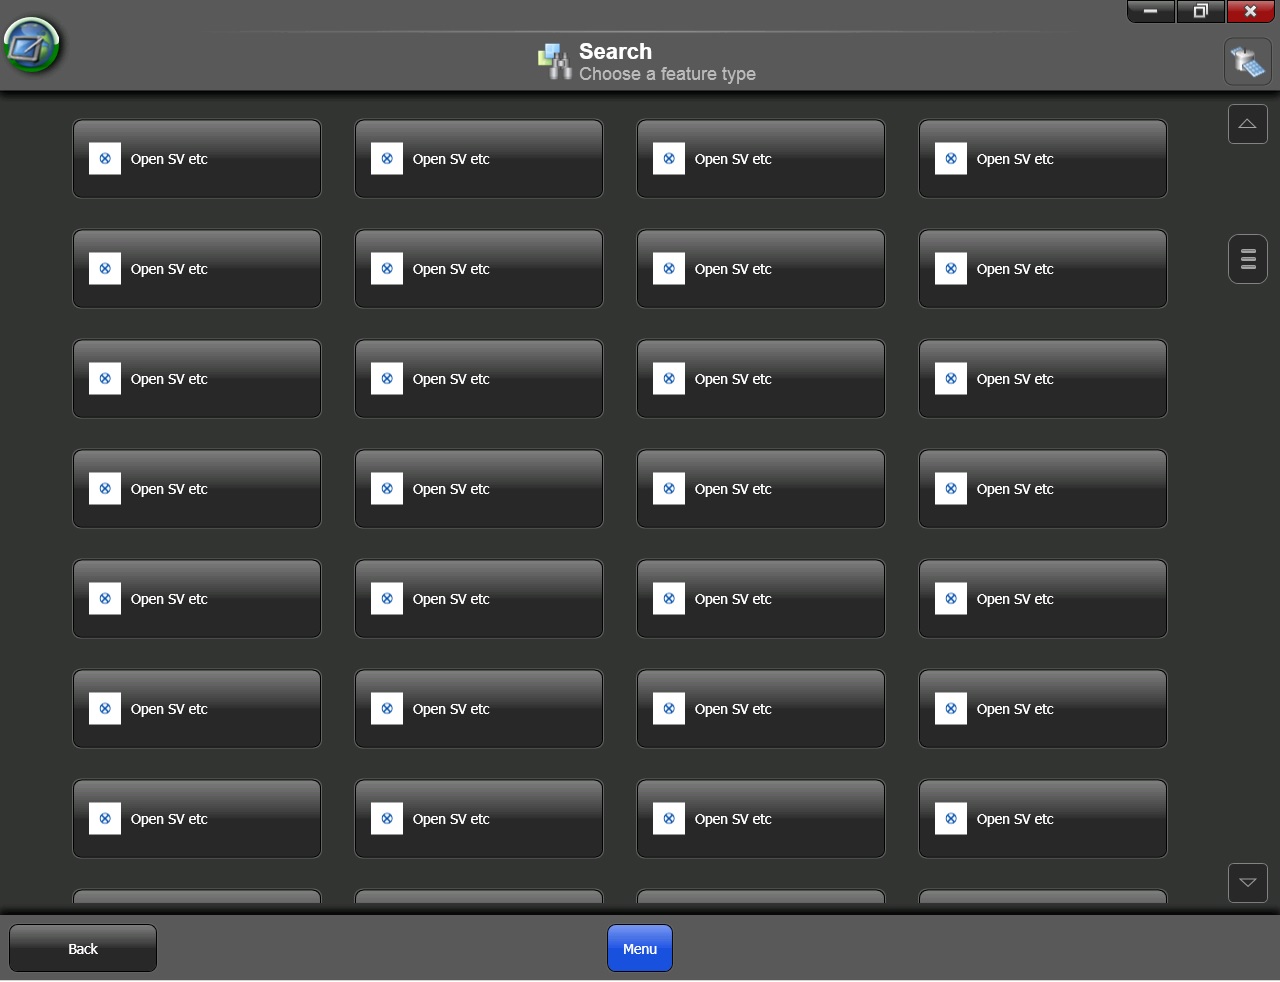Click the feature icon inside the first Open SV etc tile
Image resolution: width=1280 pixels, height=982 pixels.
click(104, 157)
